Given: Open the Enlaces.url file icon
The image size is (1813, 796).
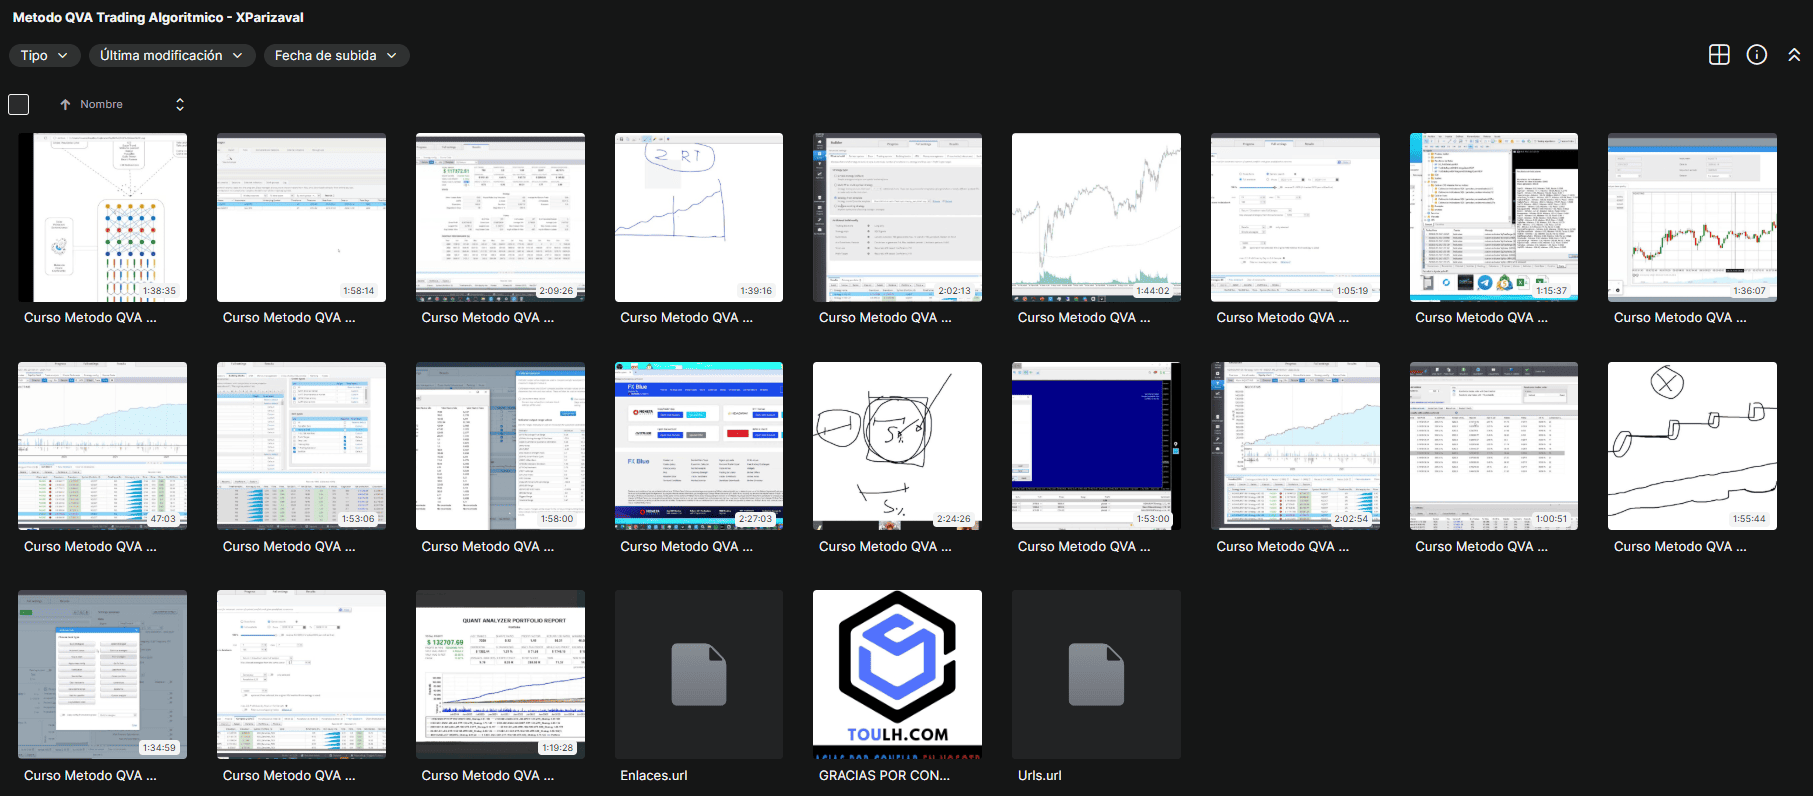Looking at the screenshot, I should coord(698,674).
